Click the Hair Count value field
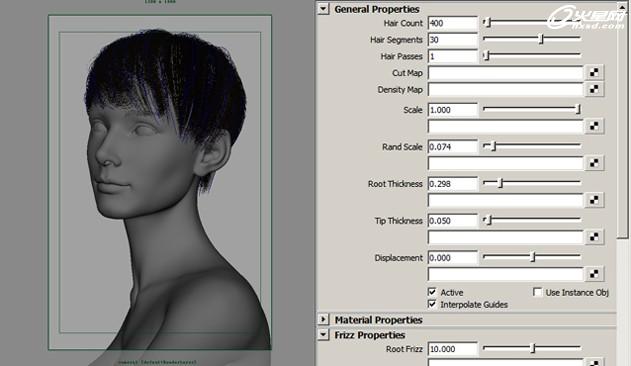 (x=453, y=23)
